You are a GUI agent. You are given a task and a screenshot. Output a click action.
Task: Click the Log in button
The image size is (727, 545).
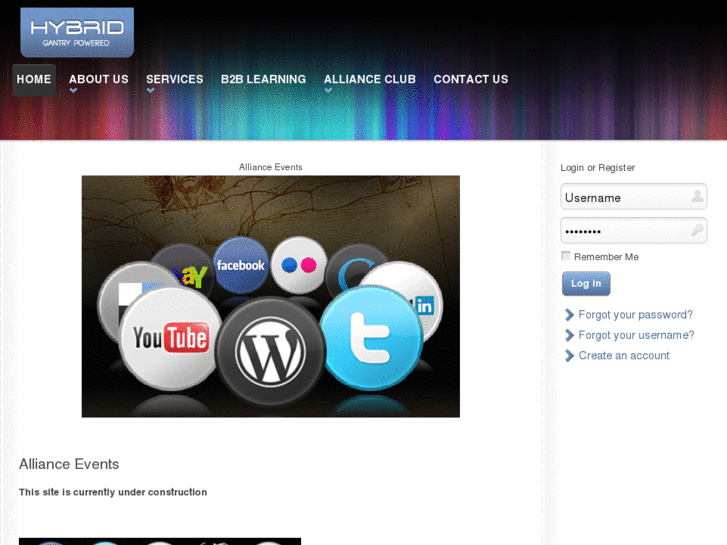[x=586, y=283]
